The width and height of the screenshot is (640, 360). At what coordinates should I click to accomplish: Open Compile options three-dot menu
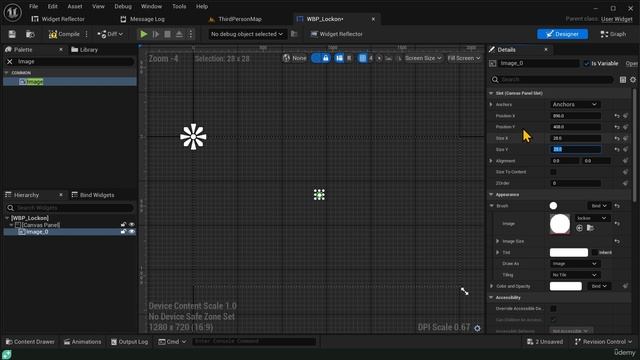pyautogui.click(x=87, y=34)
